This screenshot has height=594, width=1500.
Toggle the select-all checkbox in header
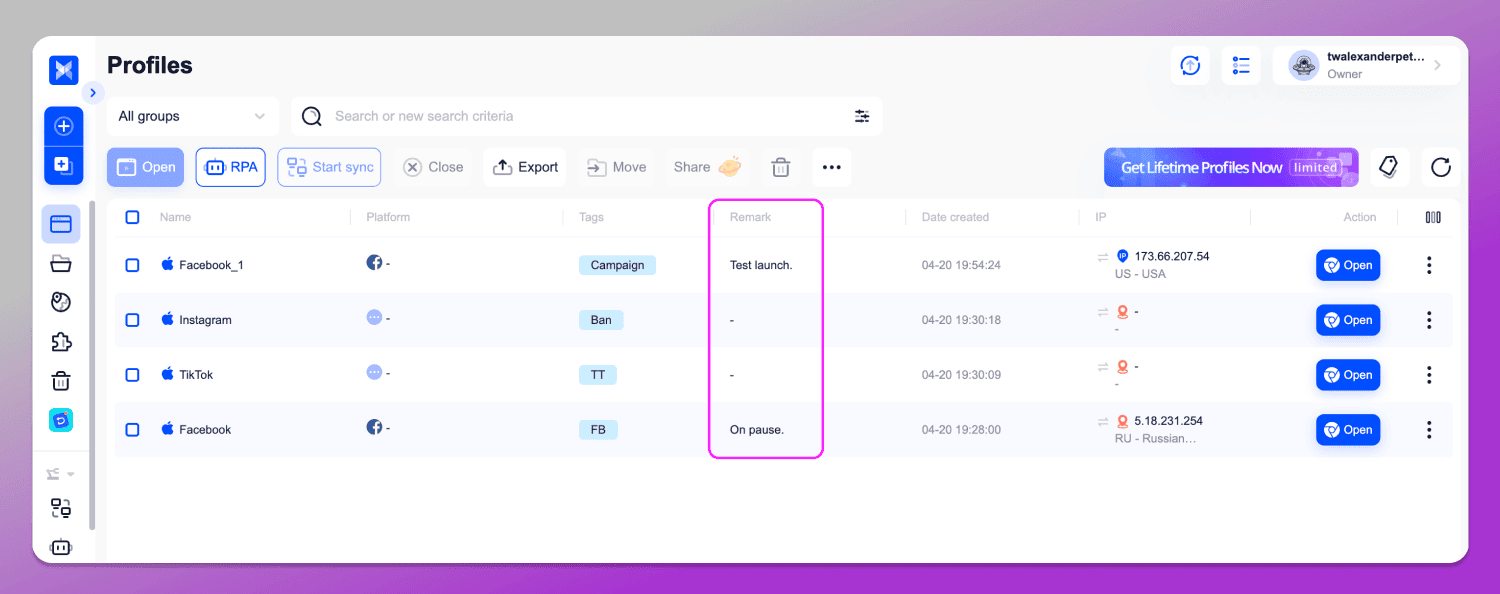(x=132, y=217)
